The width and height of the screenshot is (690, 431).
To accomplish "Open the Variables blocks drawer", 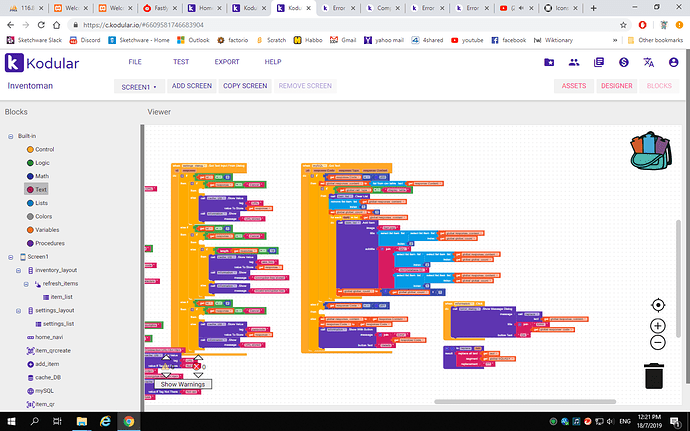I will (x=42, y=230).
